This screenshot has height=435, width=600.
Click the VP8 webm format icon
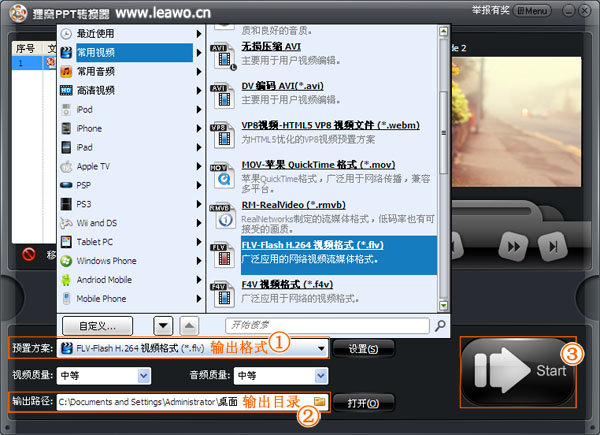tap(223, 135)
